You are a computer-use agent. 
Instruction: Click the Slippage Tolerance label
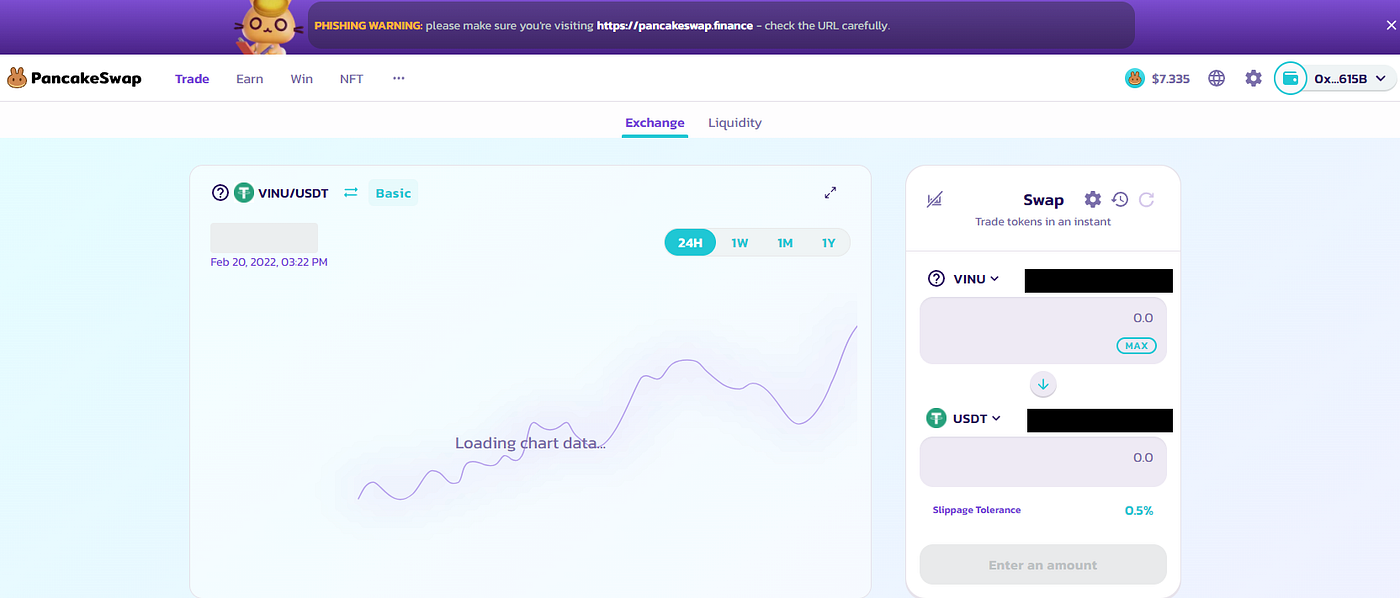pyautogui.click(x=977, y=510)
